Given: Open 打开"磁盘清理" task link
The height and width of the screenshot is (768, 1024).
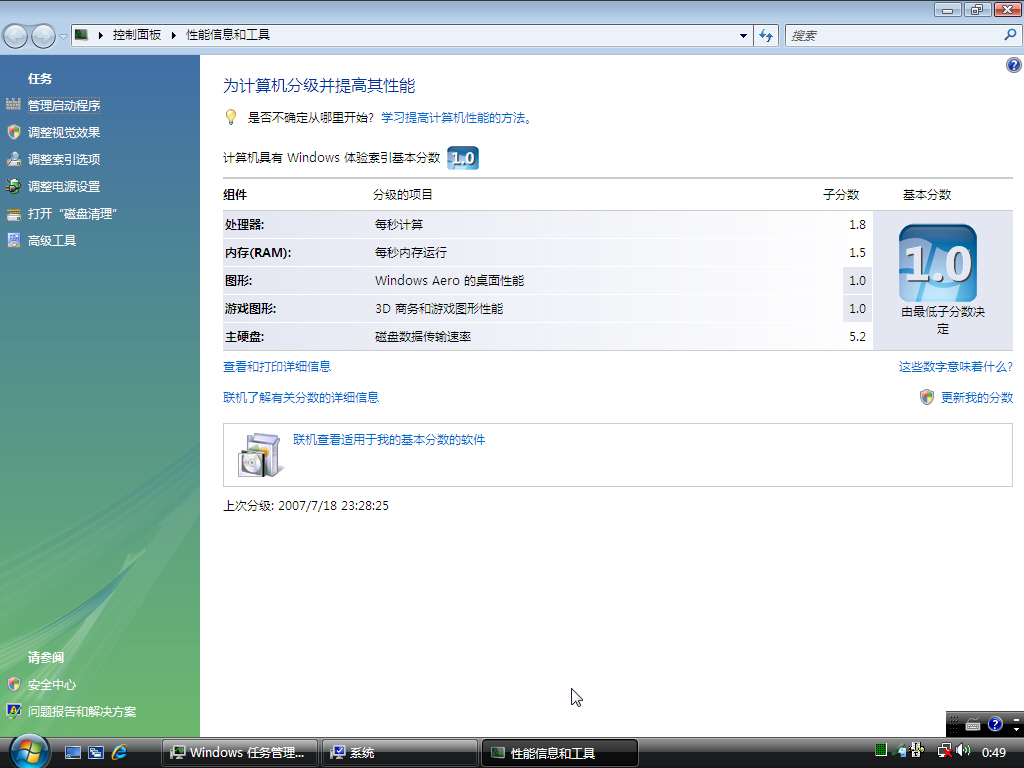Looking at the screenshot, I should (x=72, y=214).
